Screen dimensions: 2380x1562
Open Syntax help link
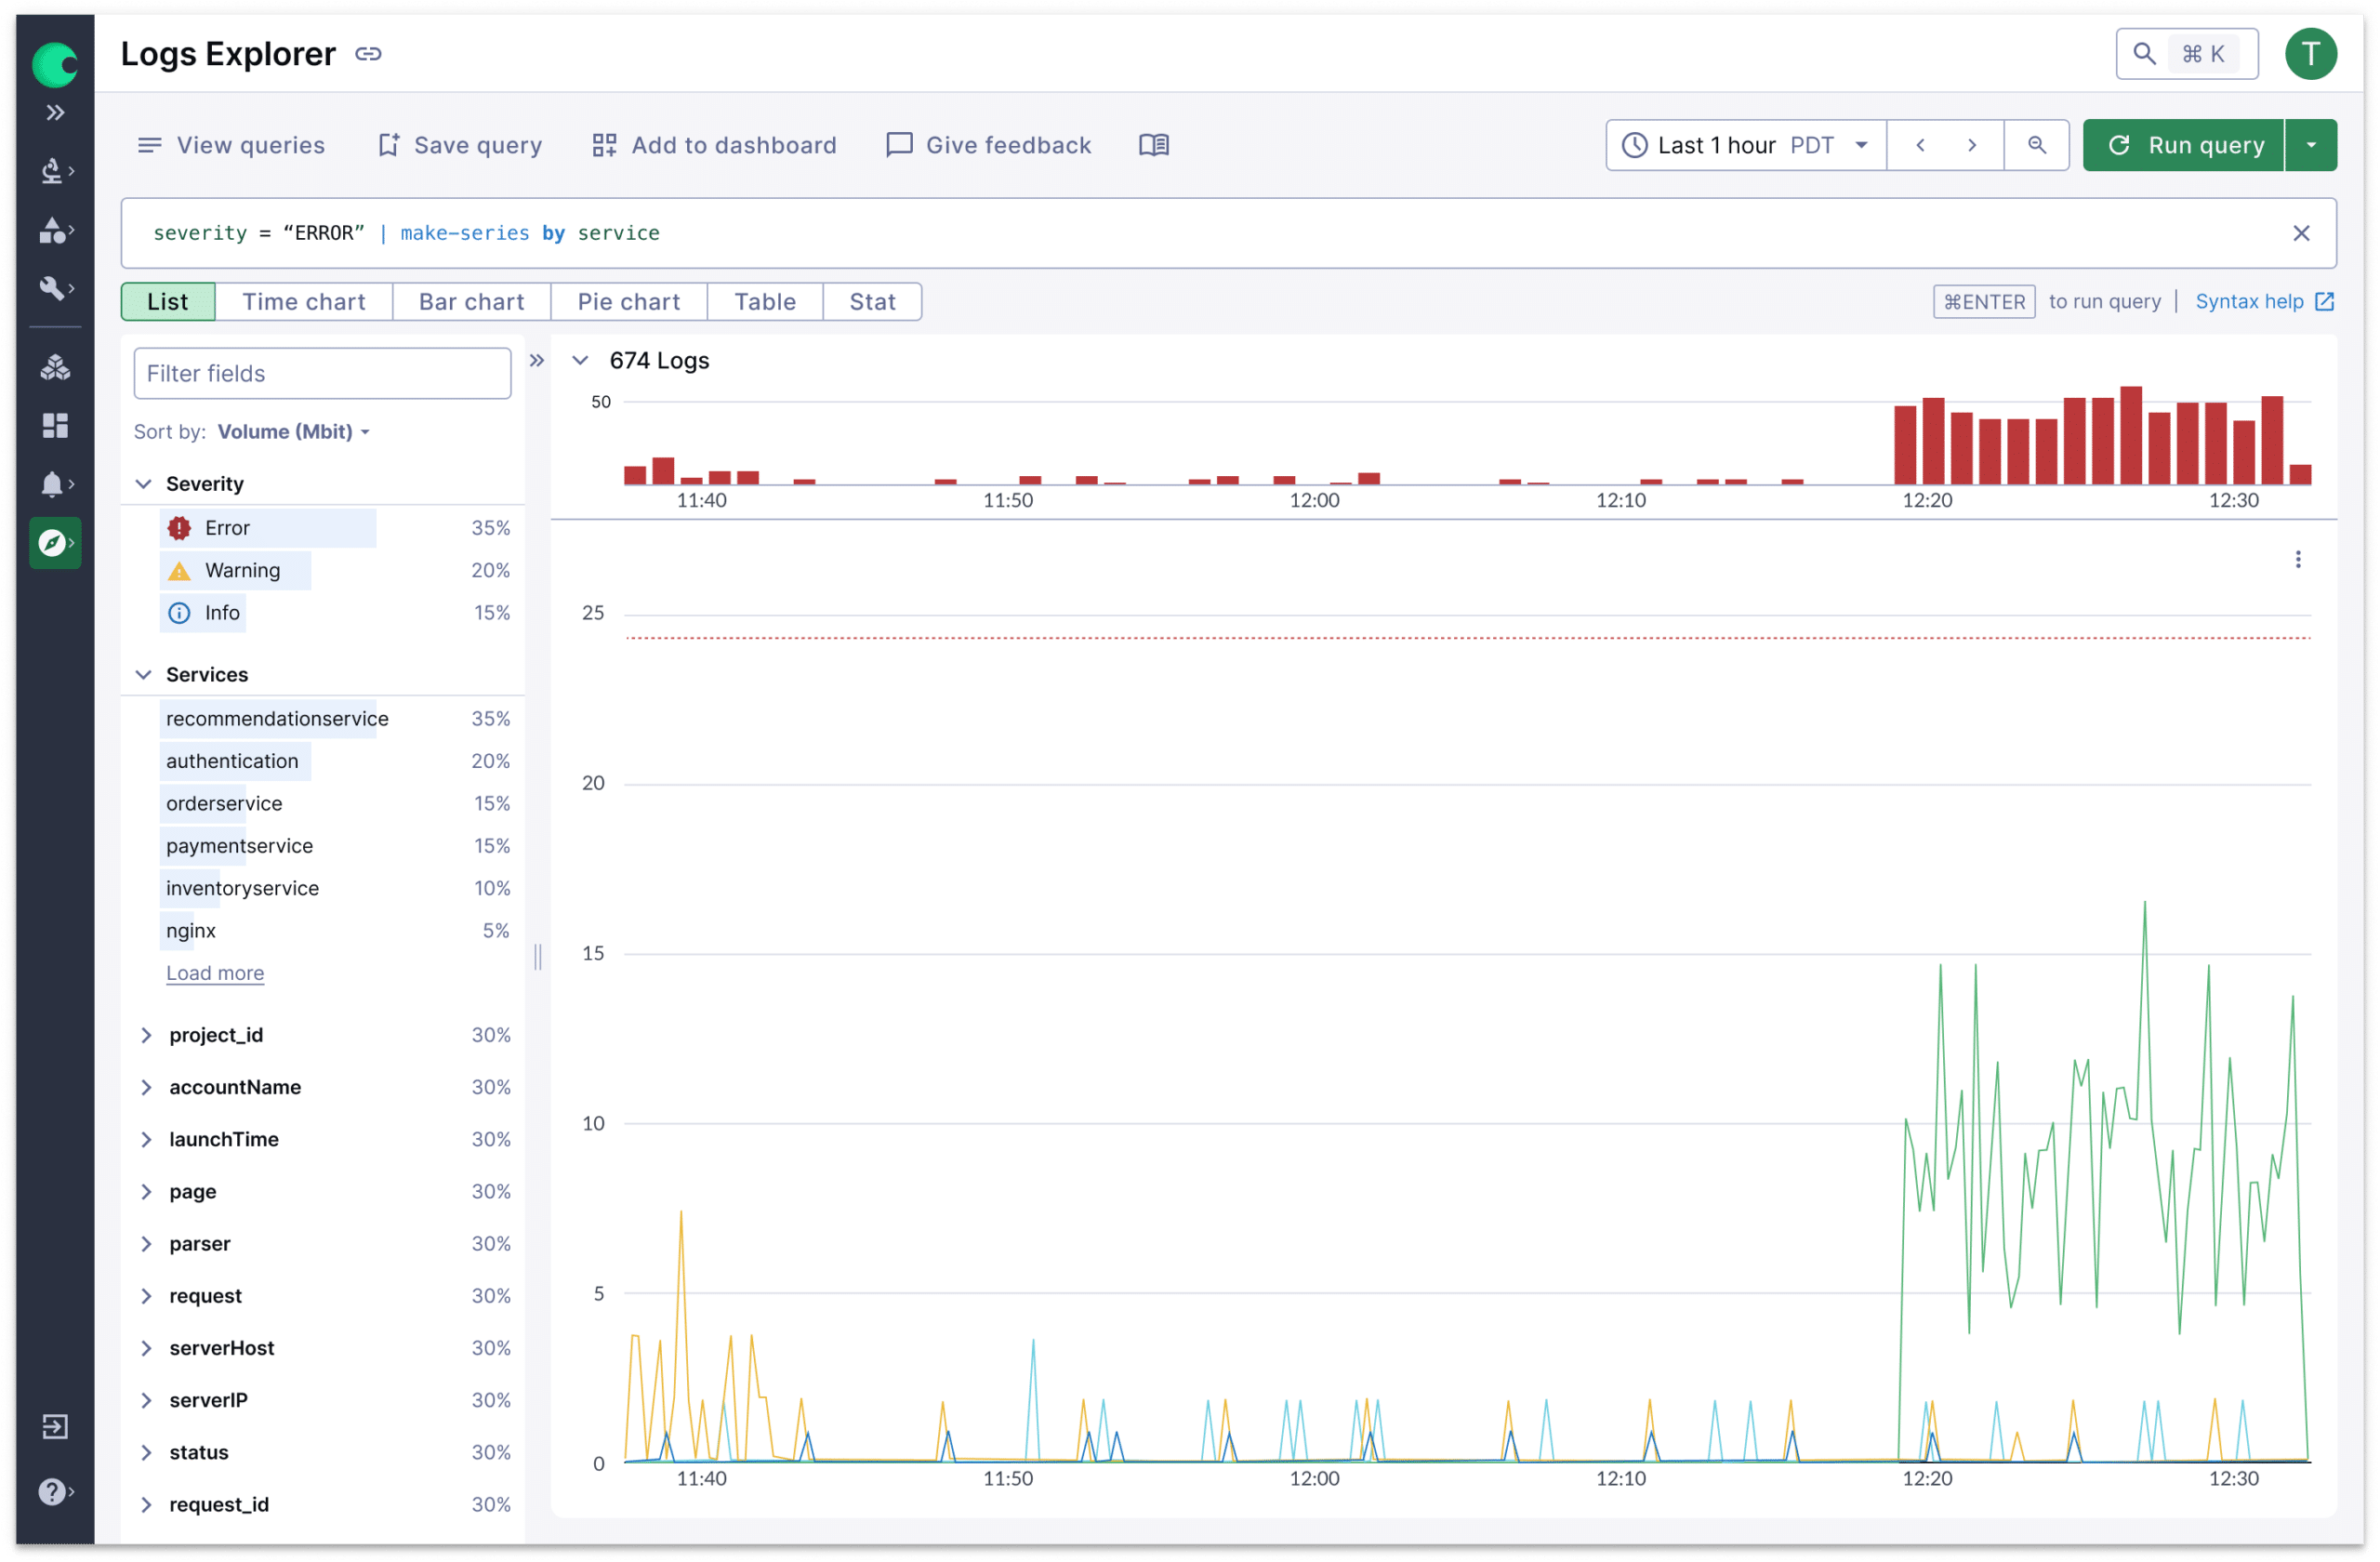pos(2265,302)
